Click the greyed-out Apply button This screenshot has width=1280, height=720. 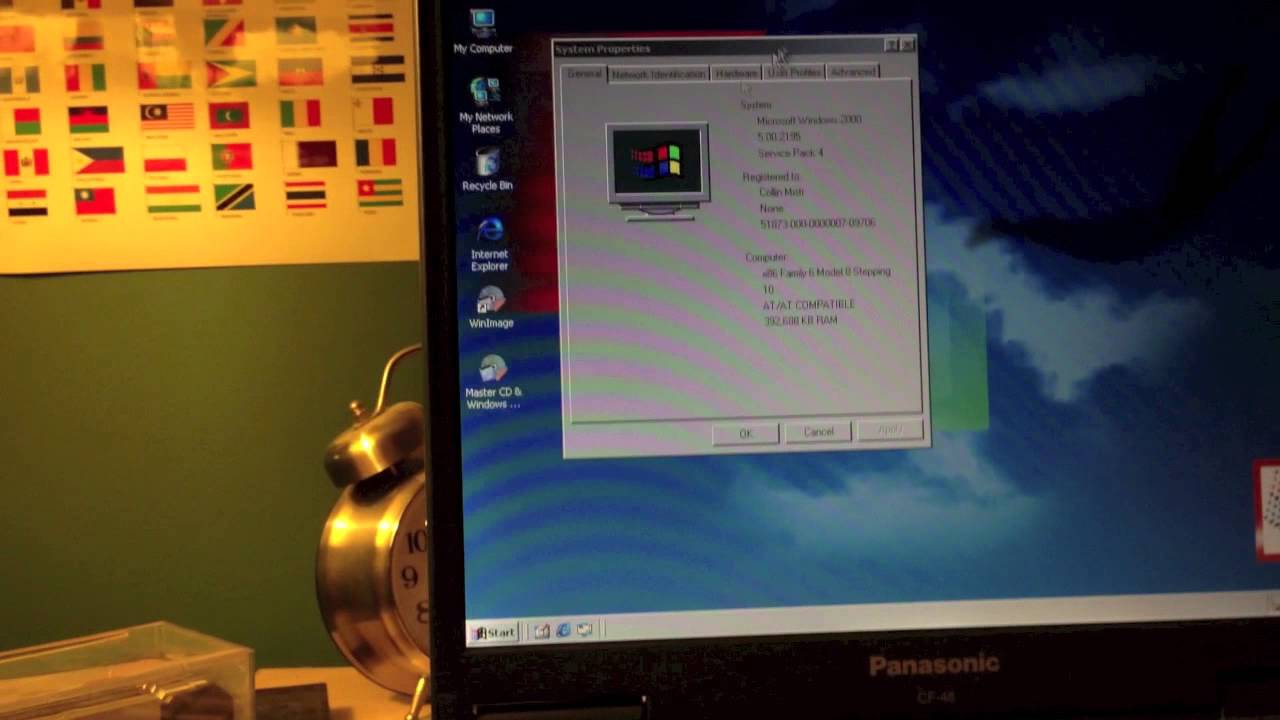point(889,429)
